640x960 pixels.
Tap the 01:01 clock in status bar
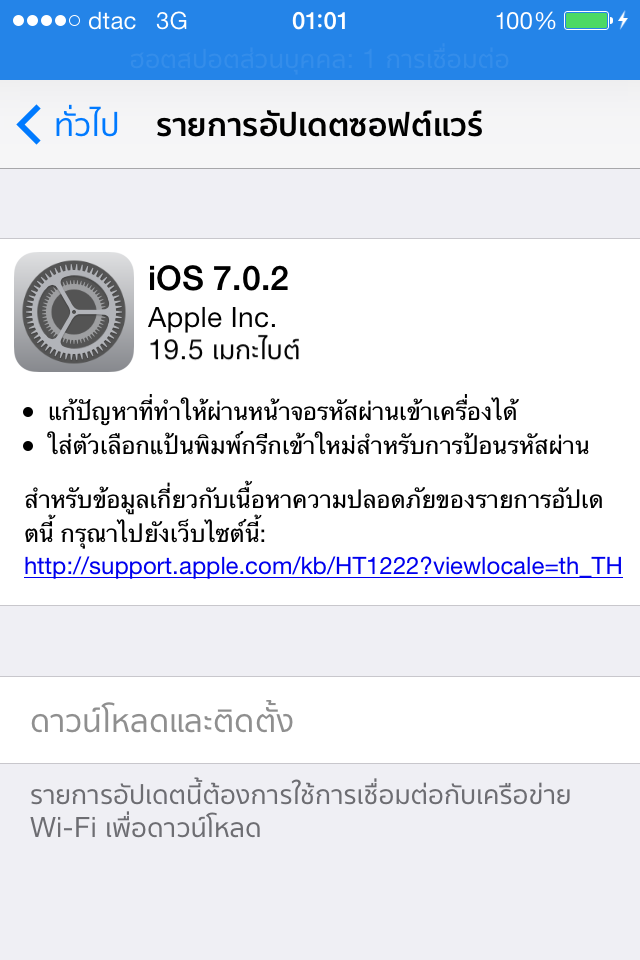[319, 21]
